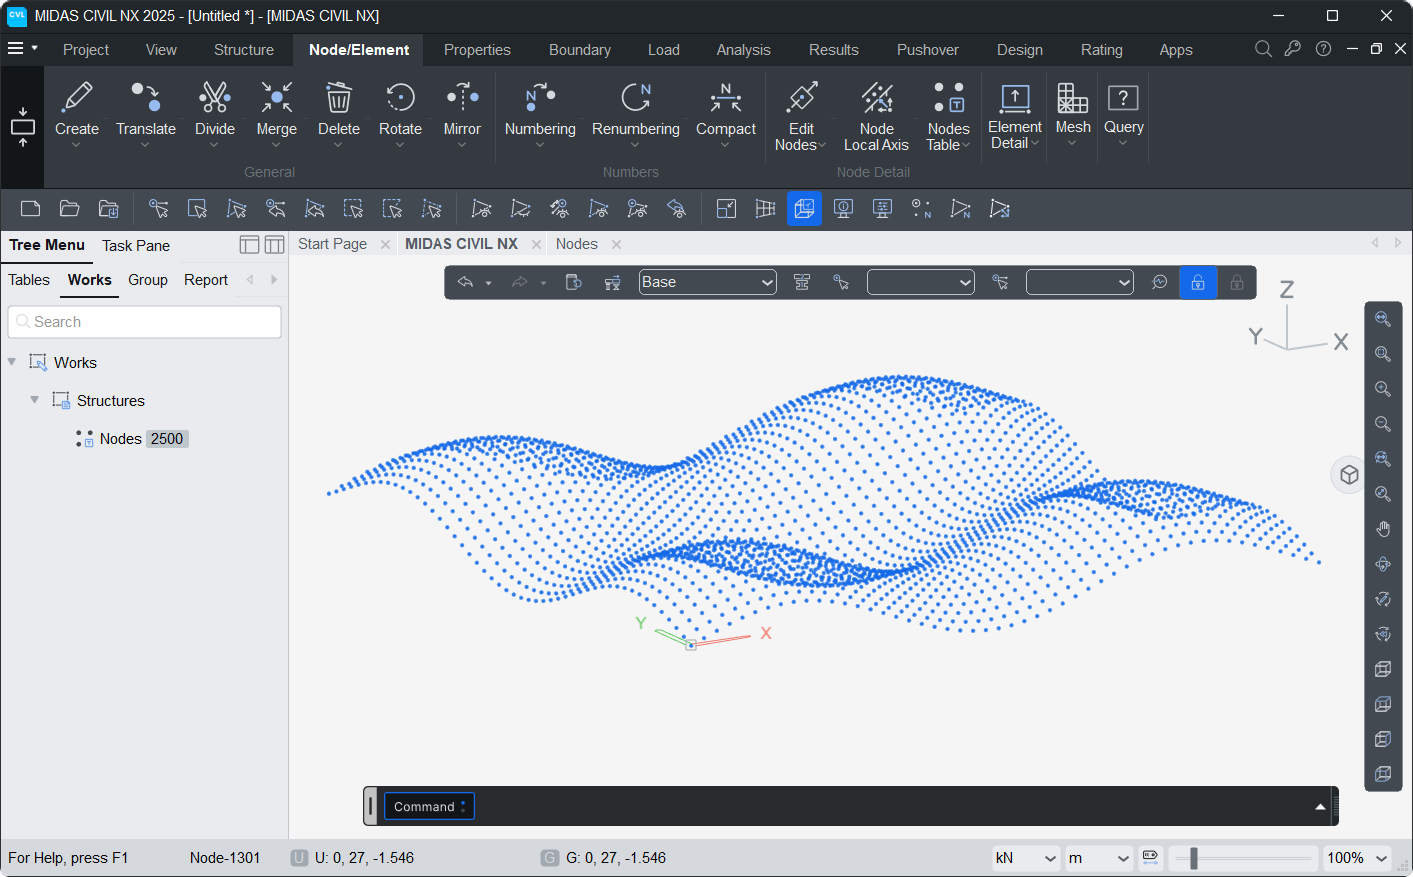
Task: Toggle single-pane layout icon in Tree Menu
Action: pyautogui.click(x=250, y=245)
